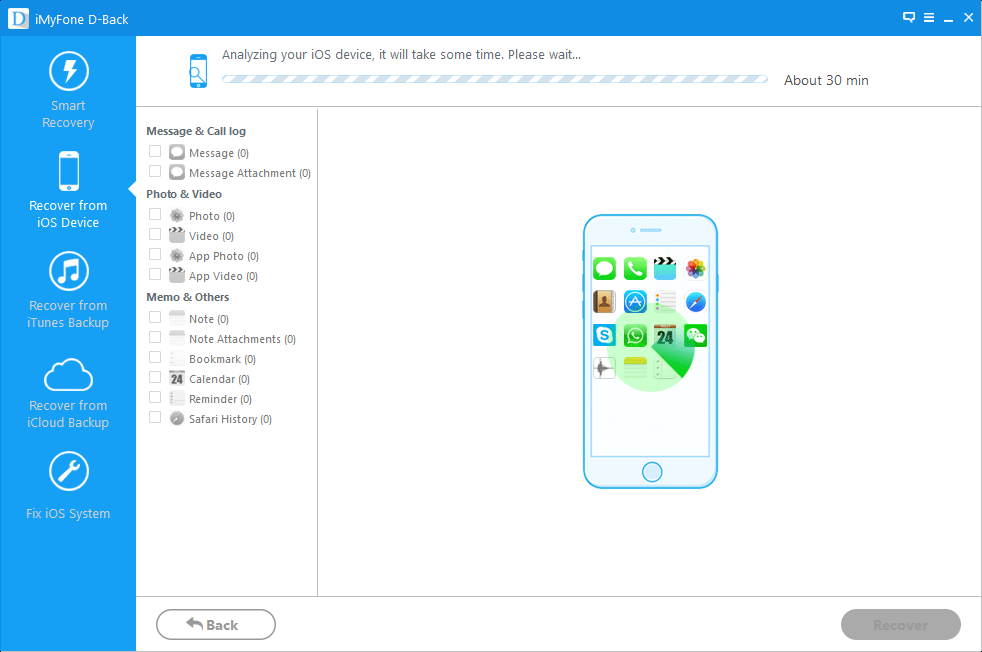This screenshot has height=652, width=982.
Task: Click the green Messages icon on illustration
Action: (x=604, y=269)
